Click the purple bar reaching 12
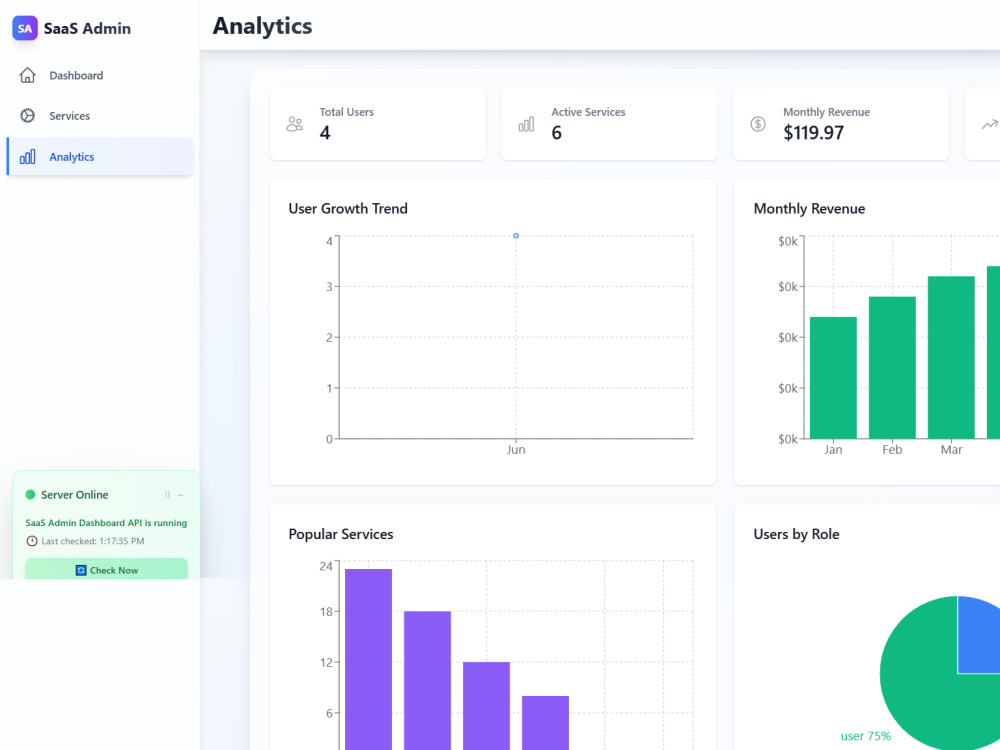 487,706
